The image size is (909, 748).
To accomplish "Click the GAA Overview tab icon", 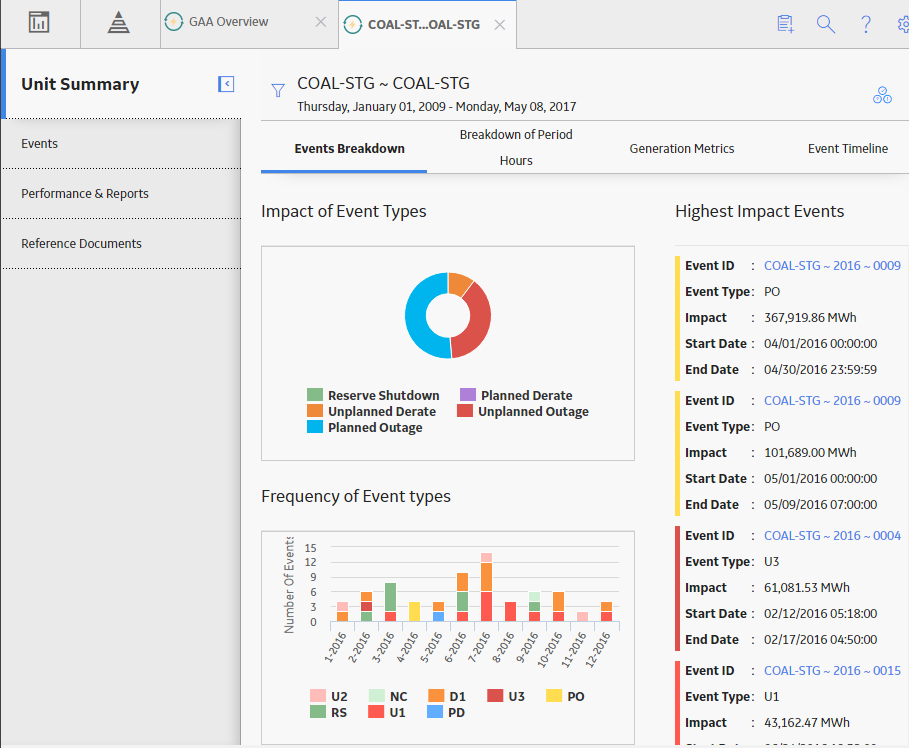I will pyautogui.click(x=174, y=22).
